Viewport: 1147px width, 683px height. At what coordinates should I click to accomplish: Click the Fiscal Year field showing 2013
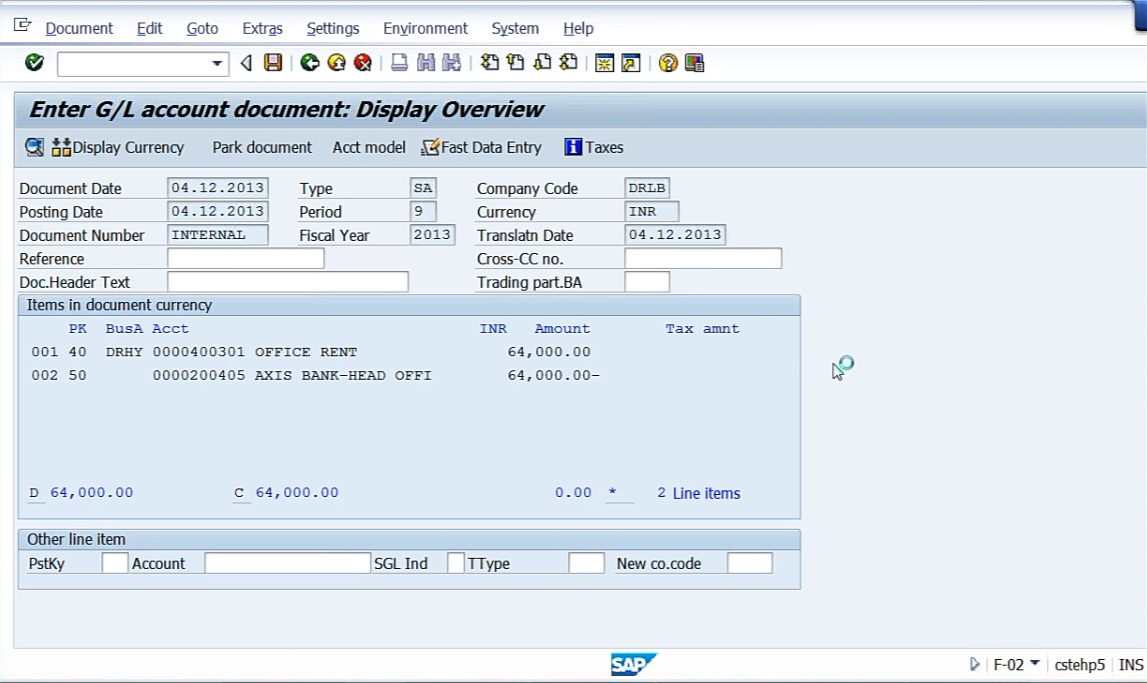pyautogui.click(x=432, y=235)
